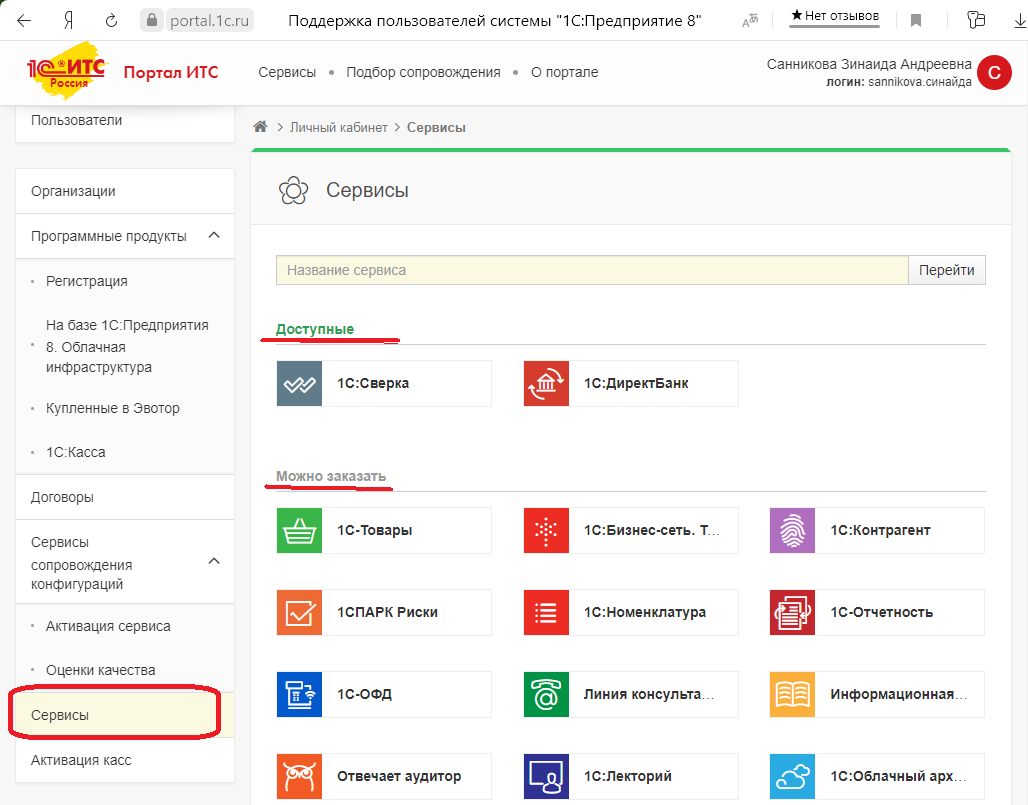Open the Отвечает аудитор service label
The width and height of the screenshot is (1028, 805).
pos(399,776)
